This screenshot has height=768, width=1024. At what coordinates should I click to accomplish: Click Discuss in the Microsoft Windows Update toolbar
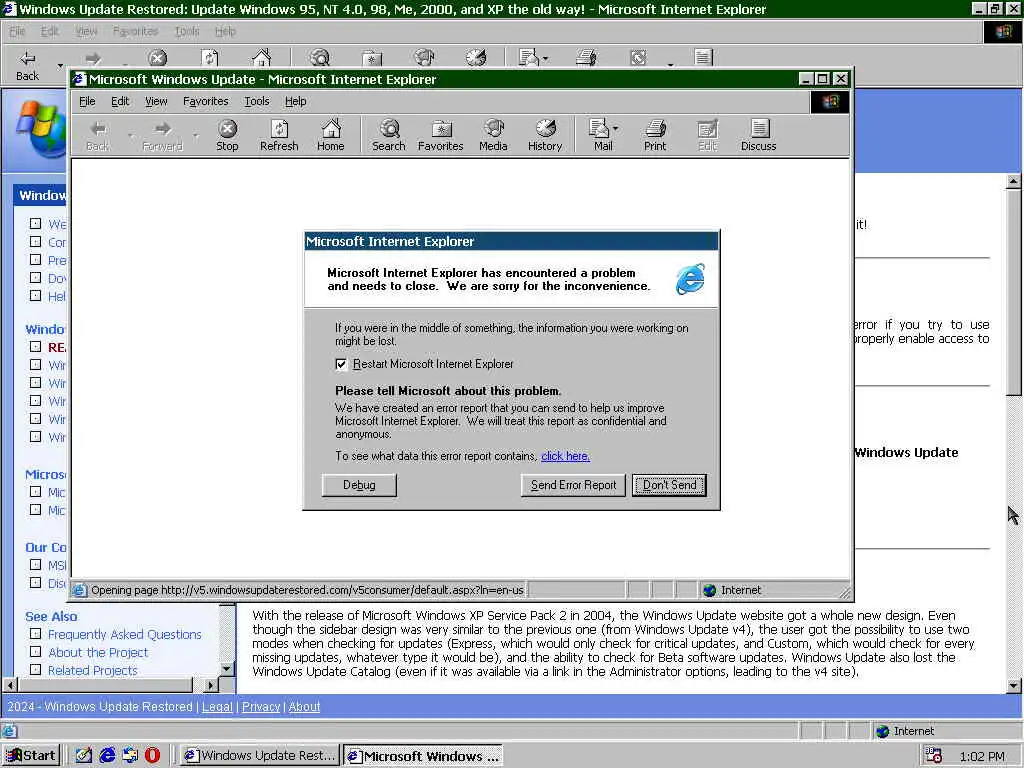[758, 136]
